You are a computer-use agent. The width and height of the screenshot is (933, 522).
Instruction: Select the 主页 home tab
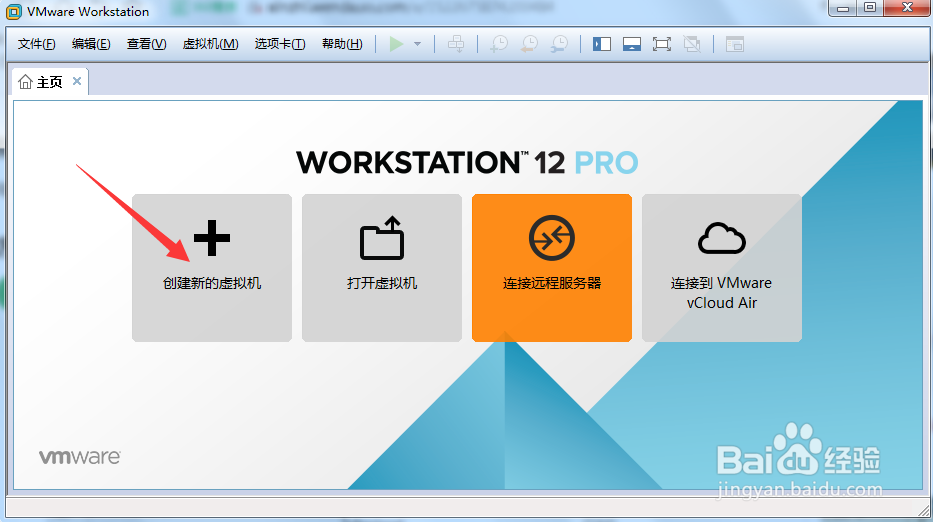[x=49, y=82]
